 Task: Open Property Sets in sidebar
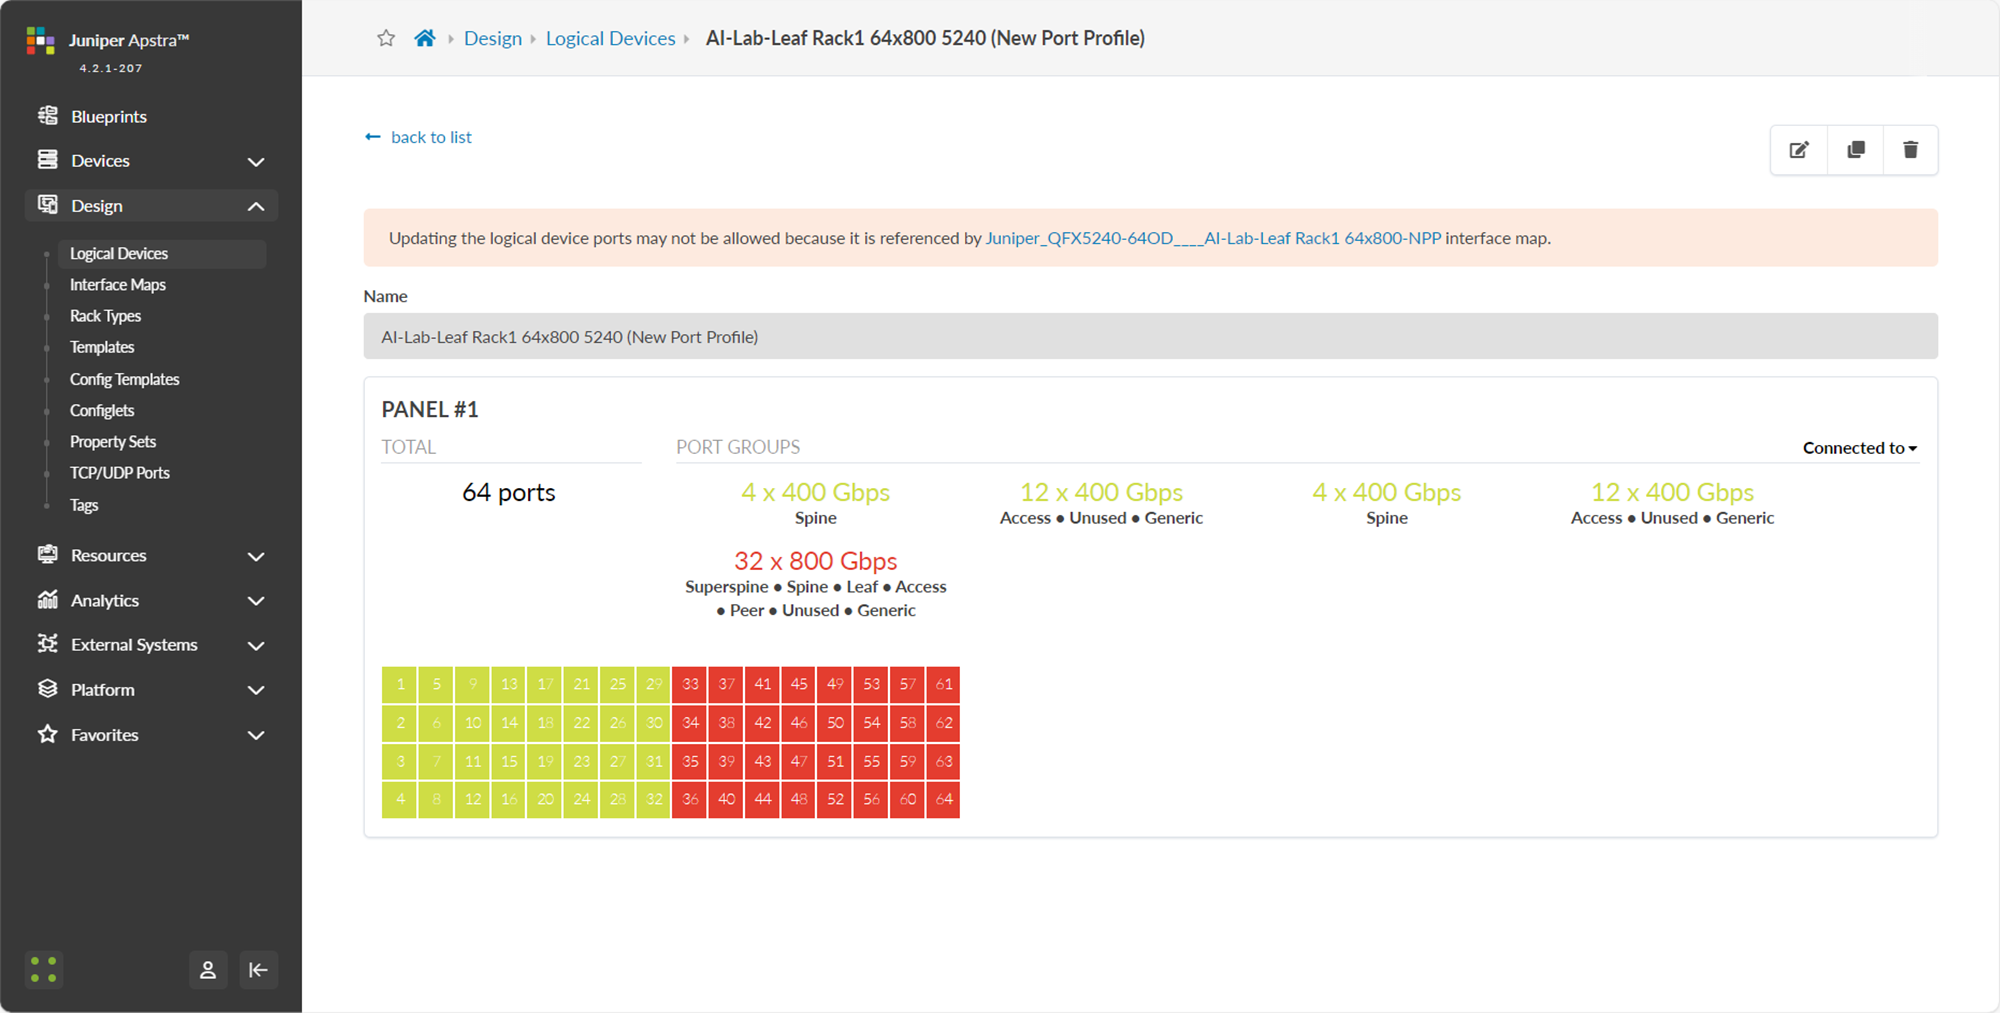pyautogui.click(x=113, y=441)
